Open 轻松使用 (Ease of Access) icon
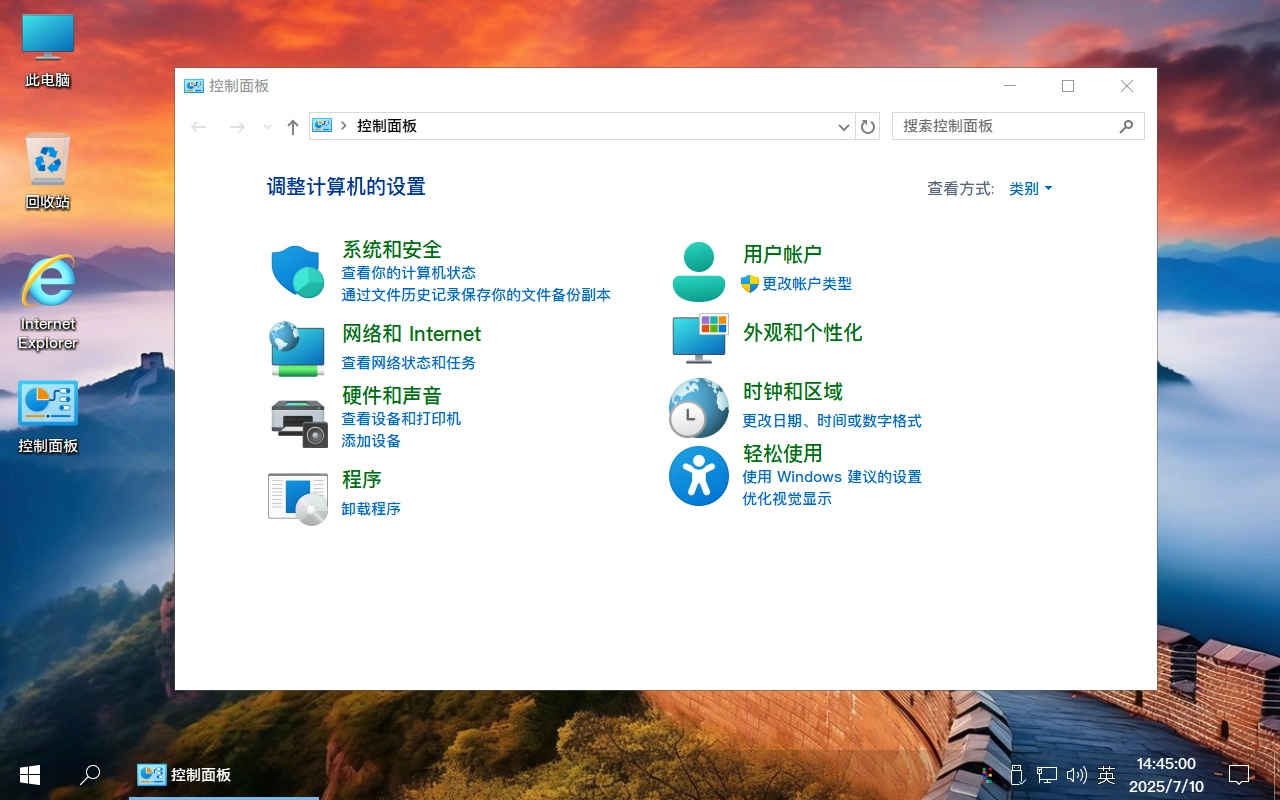This screenshot has width=1280, height=800. click(x=698, y=476)
